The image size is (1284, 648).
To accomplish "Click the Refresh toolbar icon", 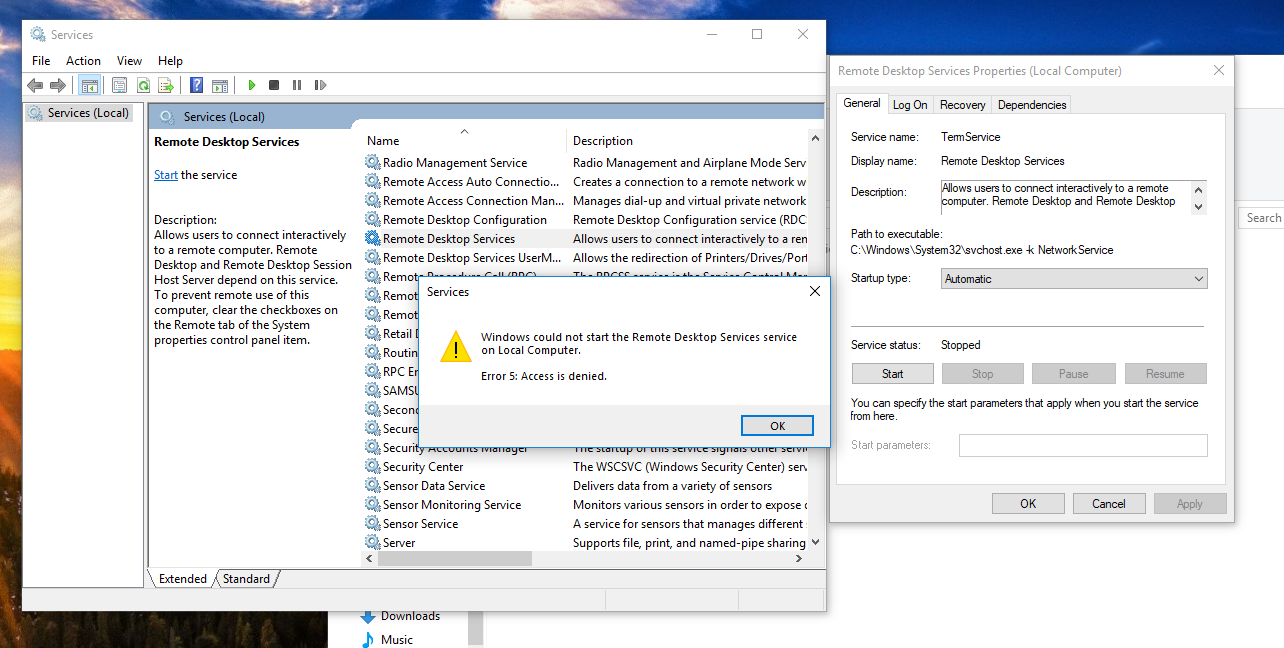I will pyautogui.click(x=143, y=86).
